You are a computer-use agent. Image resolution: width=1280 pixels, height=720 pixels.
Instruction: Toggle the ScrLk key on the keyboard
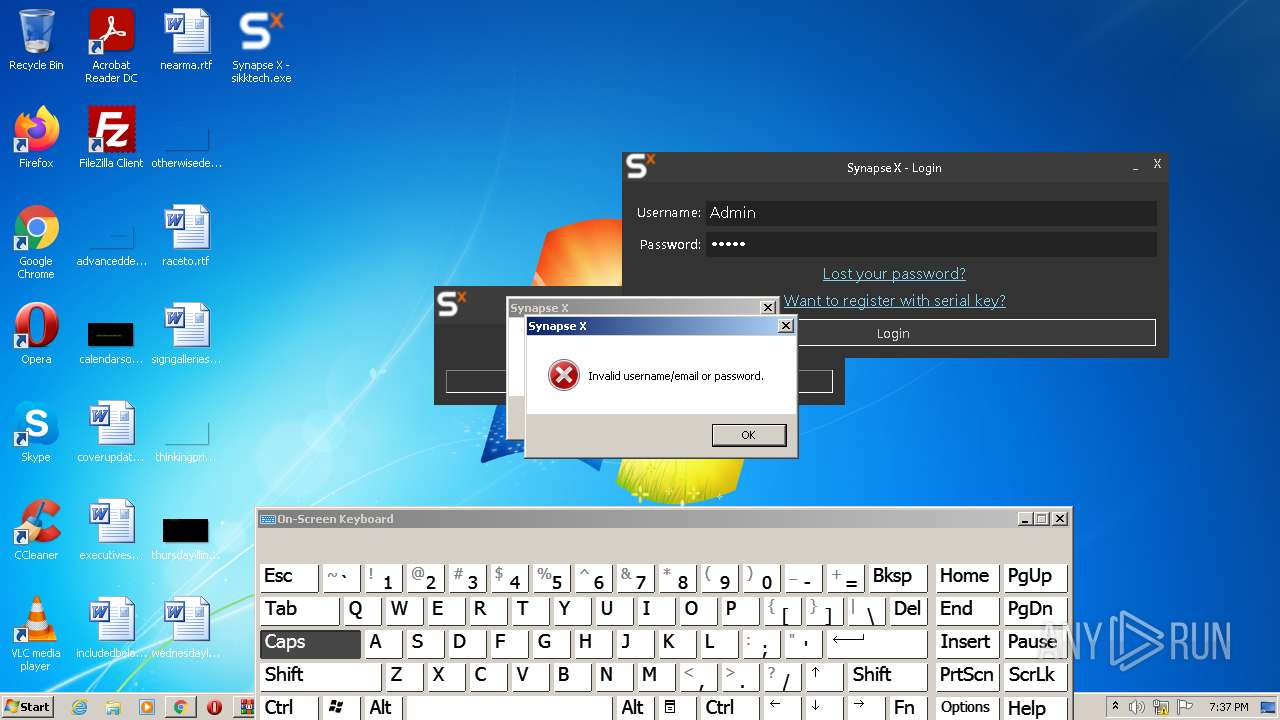pos(1036,676)
